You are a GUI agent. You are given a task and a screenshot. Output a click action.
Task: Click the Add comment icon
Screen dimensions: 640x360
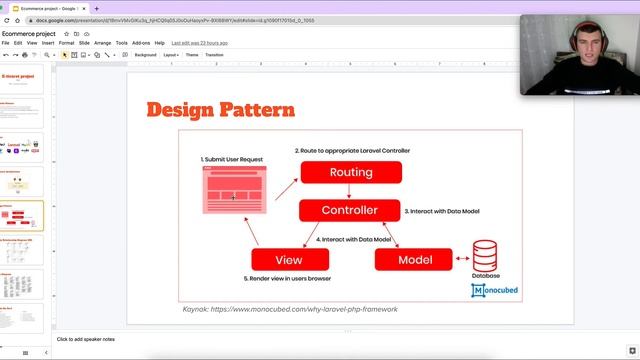point(125,55)
